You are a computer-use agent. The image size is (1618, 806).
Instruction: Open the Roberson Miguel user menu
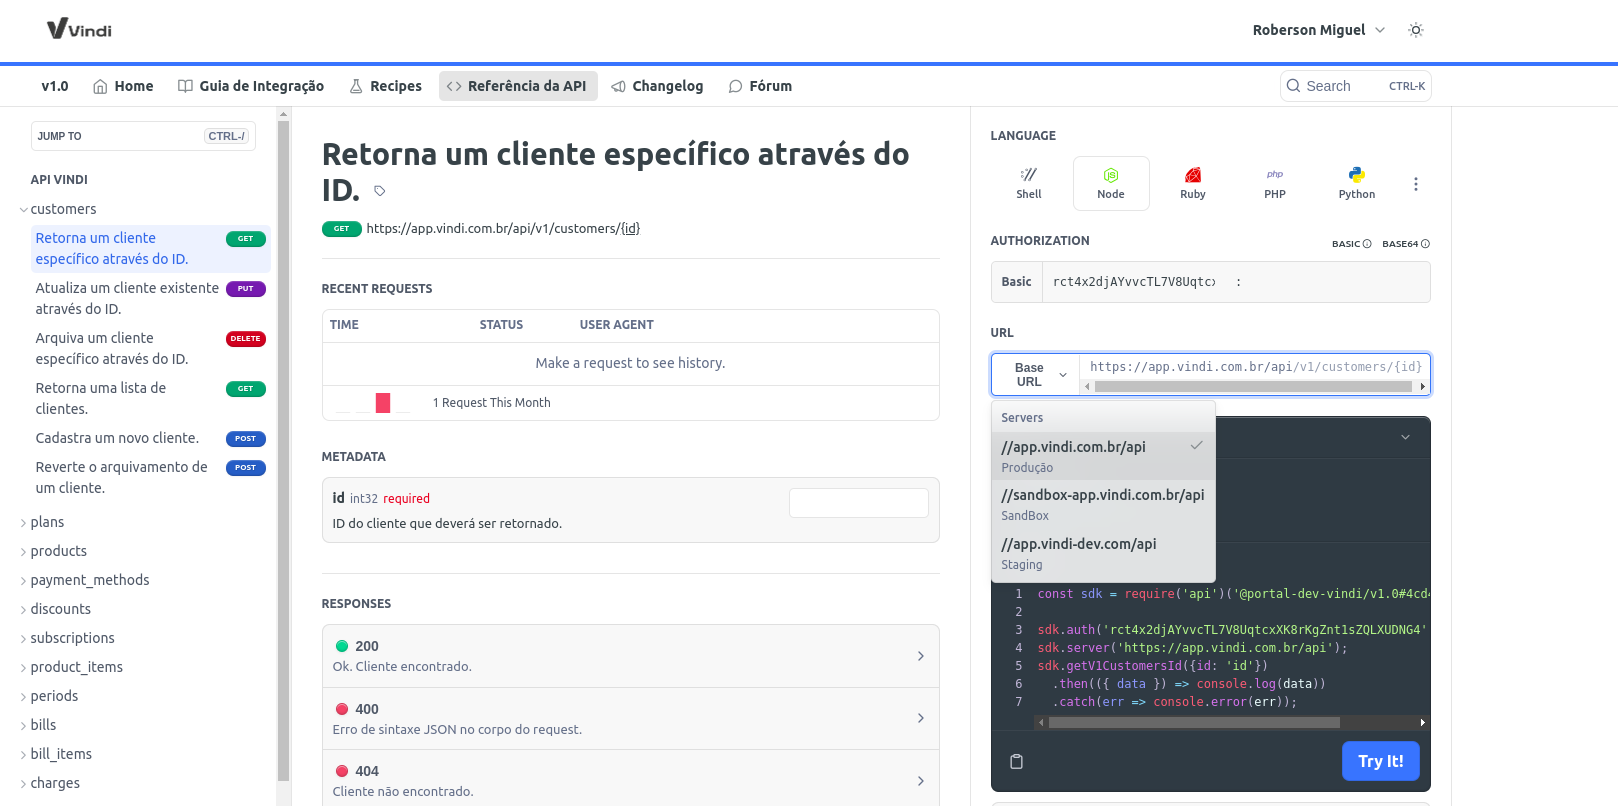coord(1318,30)
